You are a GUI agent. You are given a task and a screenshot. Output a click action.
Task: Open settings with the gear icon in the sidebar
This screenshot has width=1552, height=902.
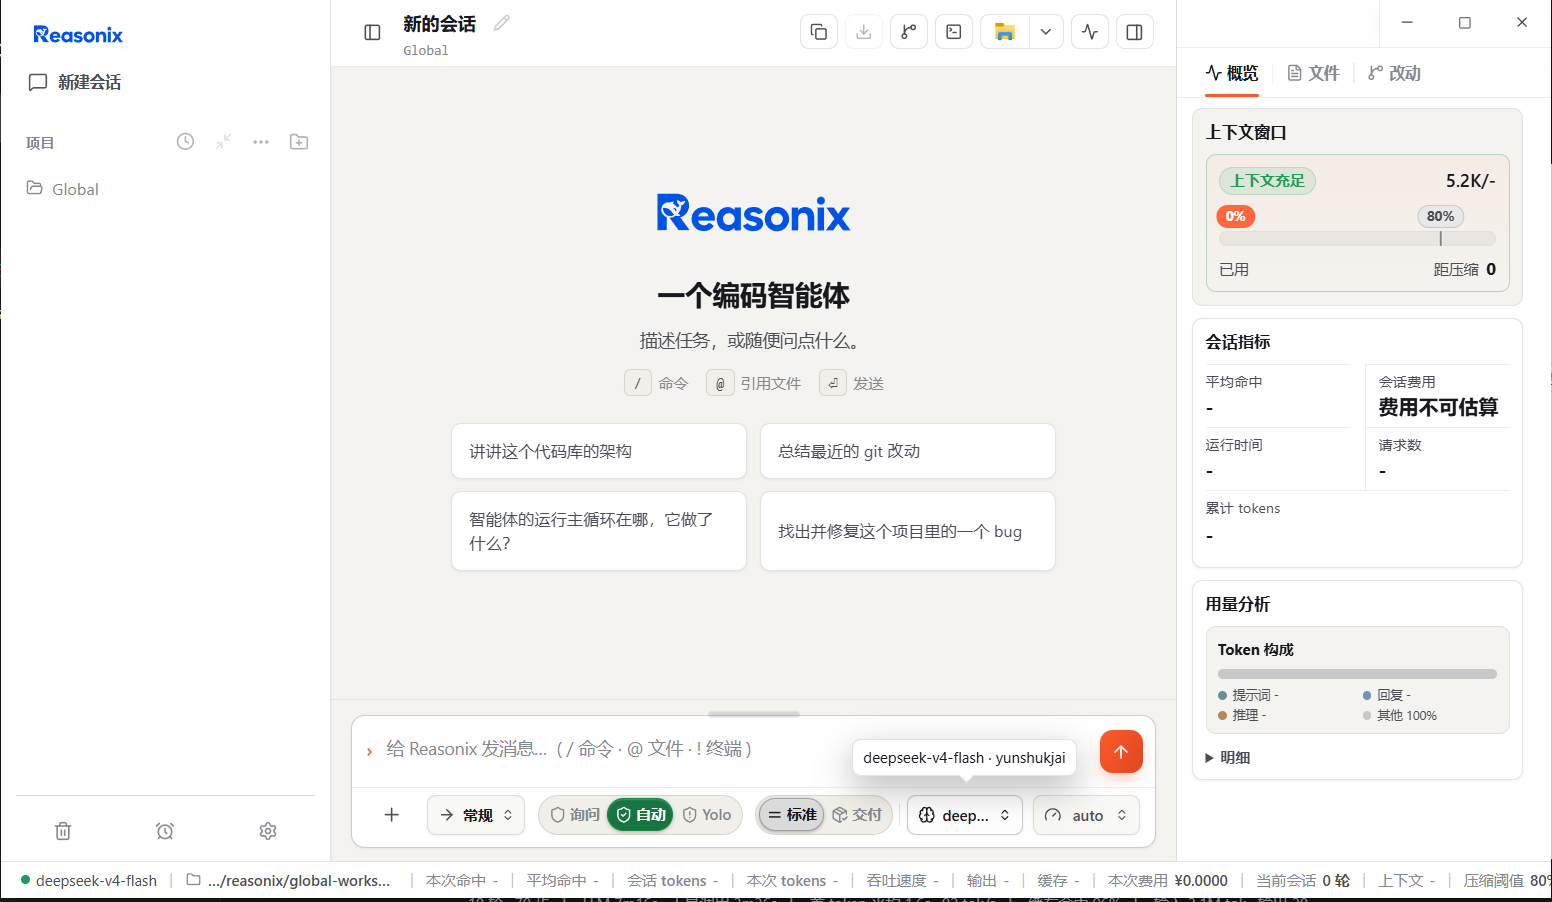tap(268, 831)
